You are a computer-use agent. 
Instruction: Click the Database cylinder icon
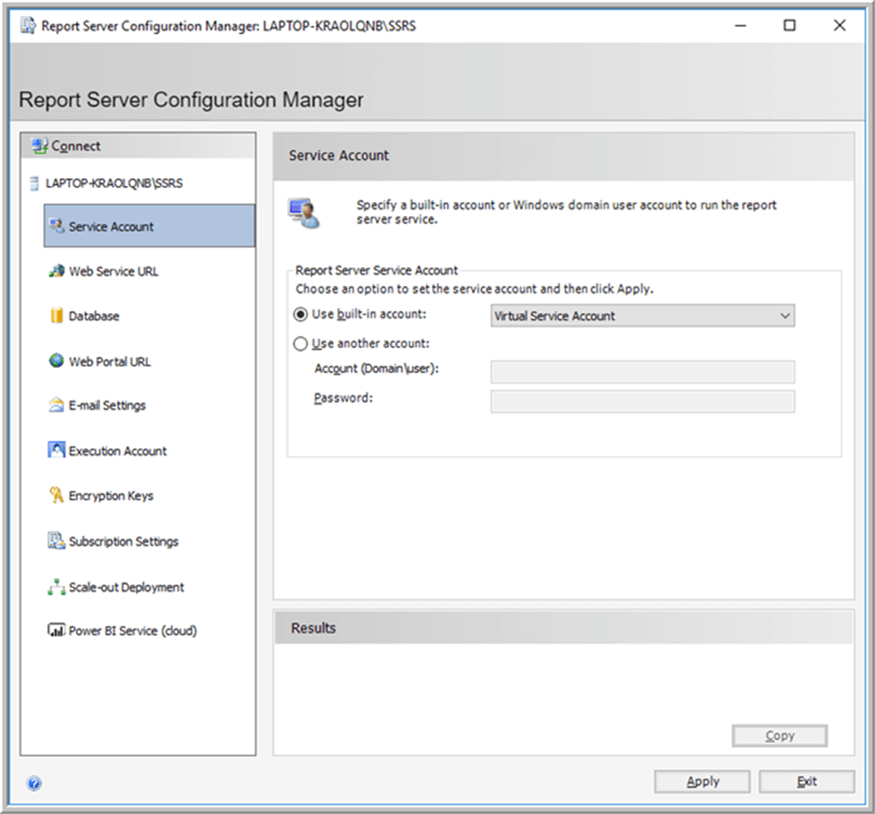[x=56, y=316]
